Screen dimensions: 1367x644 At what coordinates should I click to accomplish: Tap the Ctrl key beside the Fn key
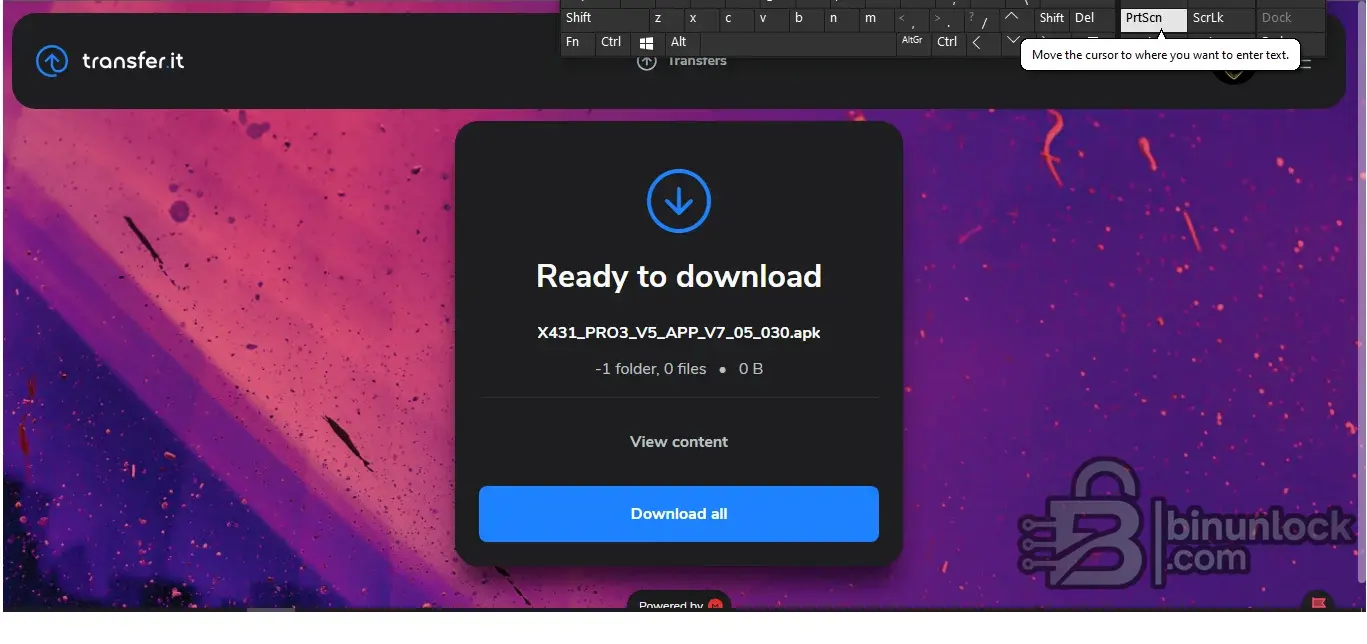[611, 43]
